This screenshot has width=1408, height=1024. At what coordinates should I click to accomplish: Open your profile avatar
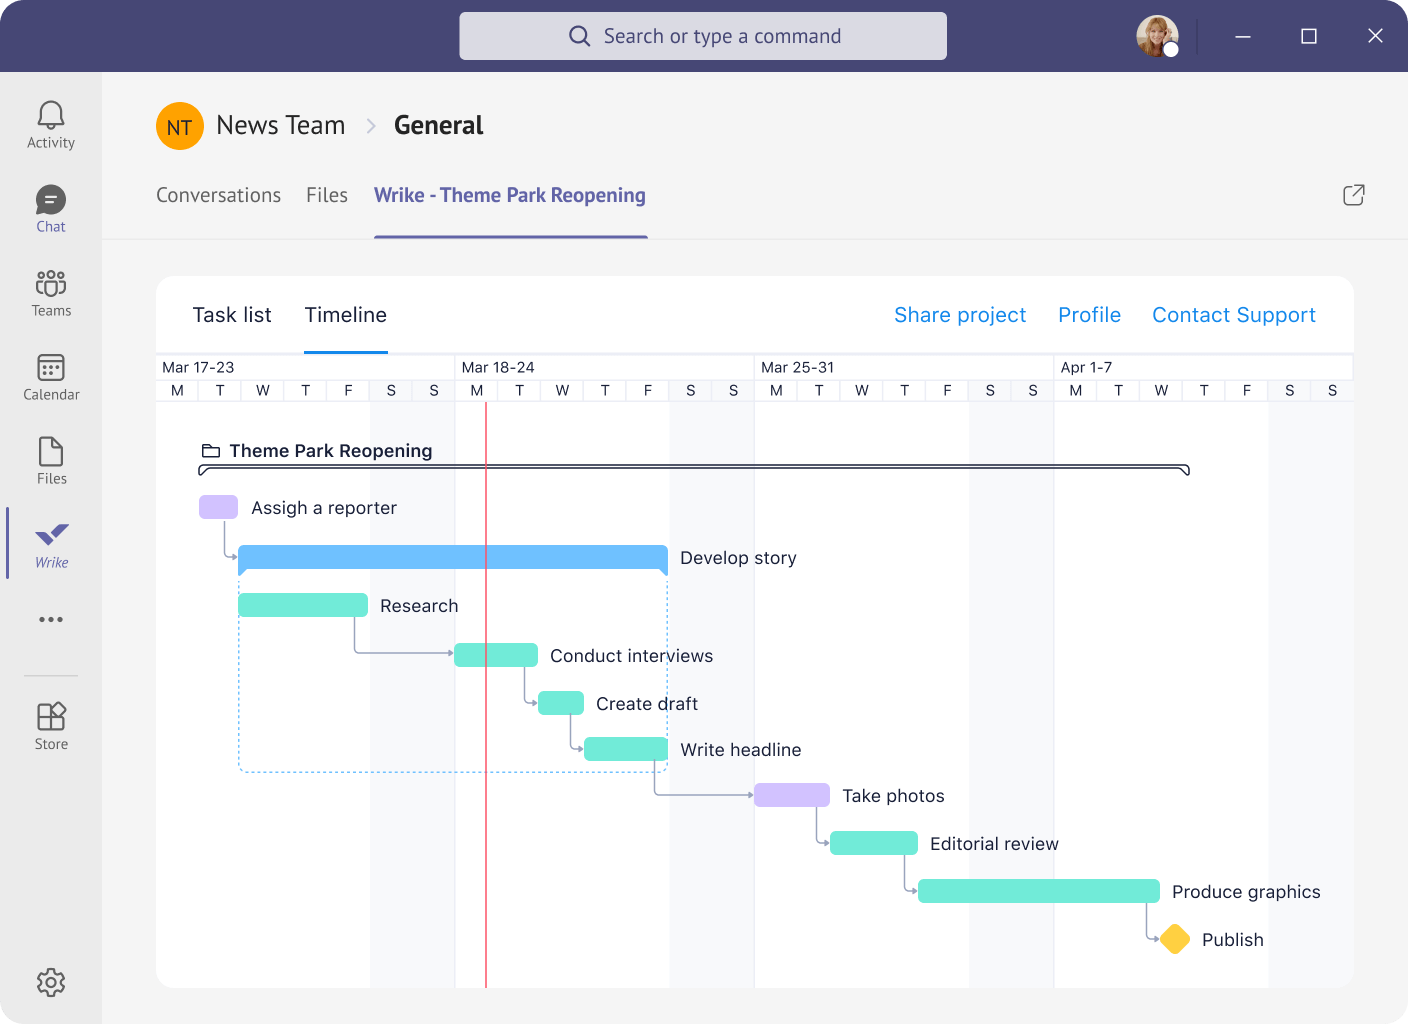(x=1157, y=36)
